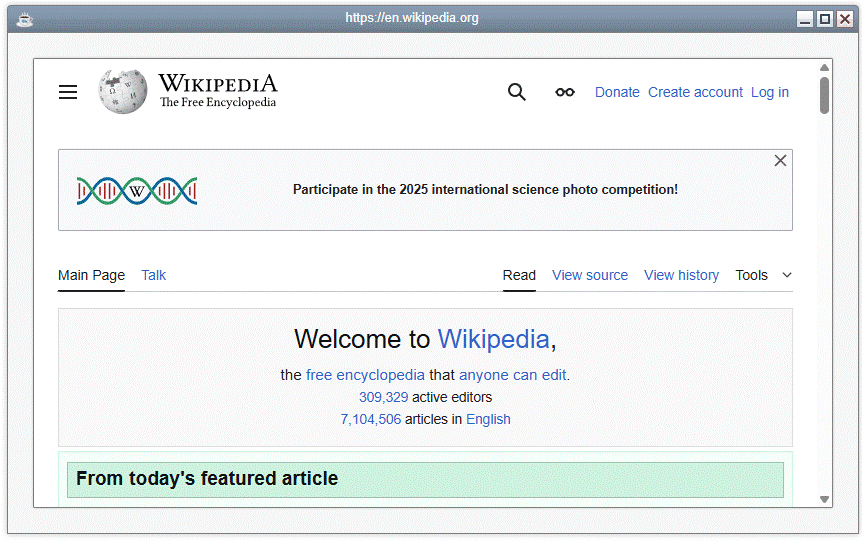Select the View source tab
Screen dimensions: 862x542
click(590, 275)
